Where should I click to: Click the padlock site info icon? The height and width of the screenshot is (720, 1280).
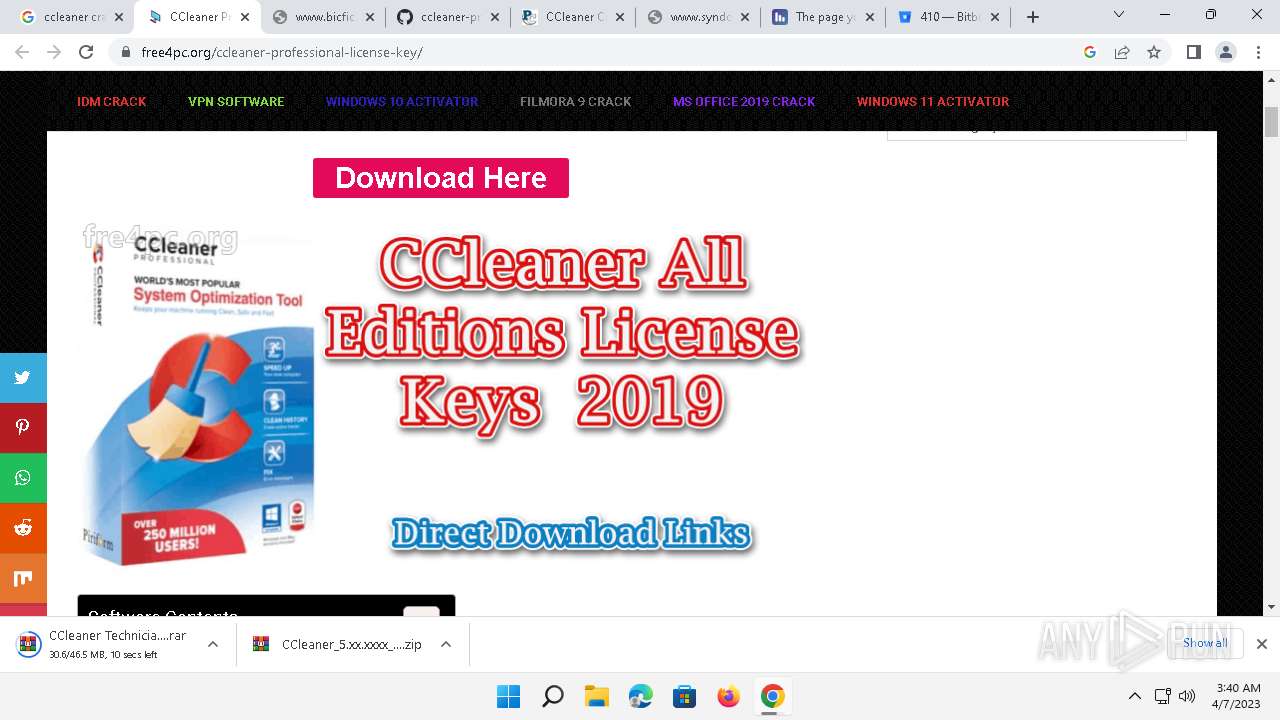125,52
